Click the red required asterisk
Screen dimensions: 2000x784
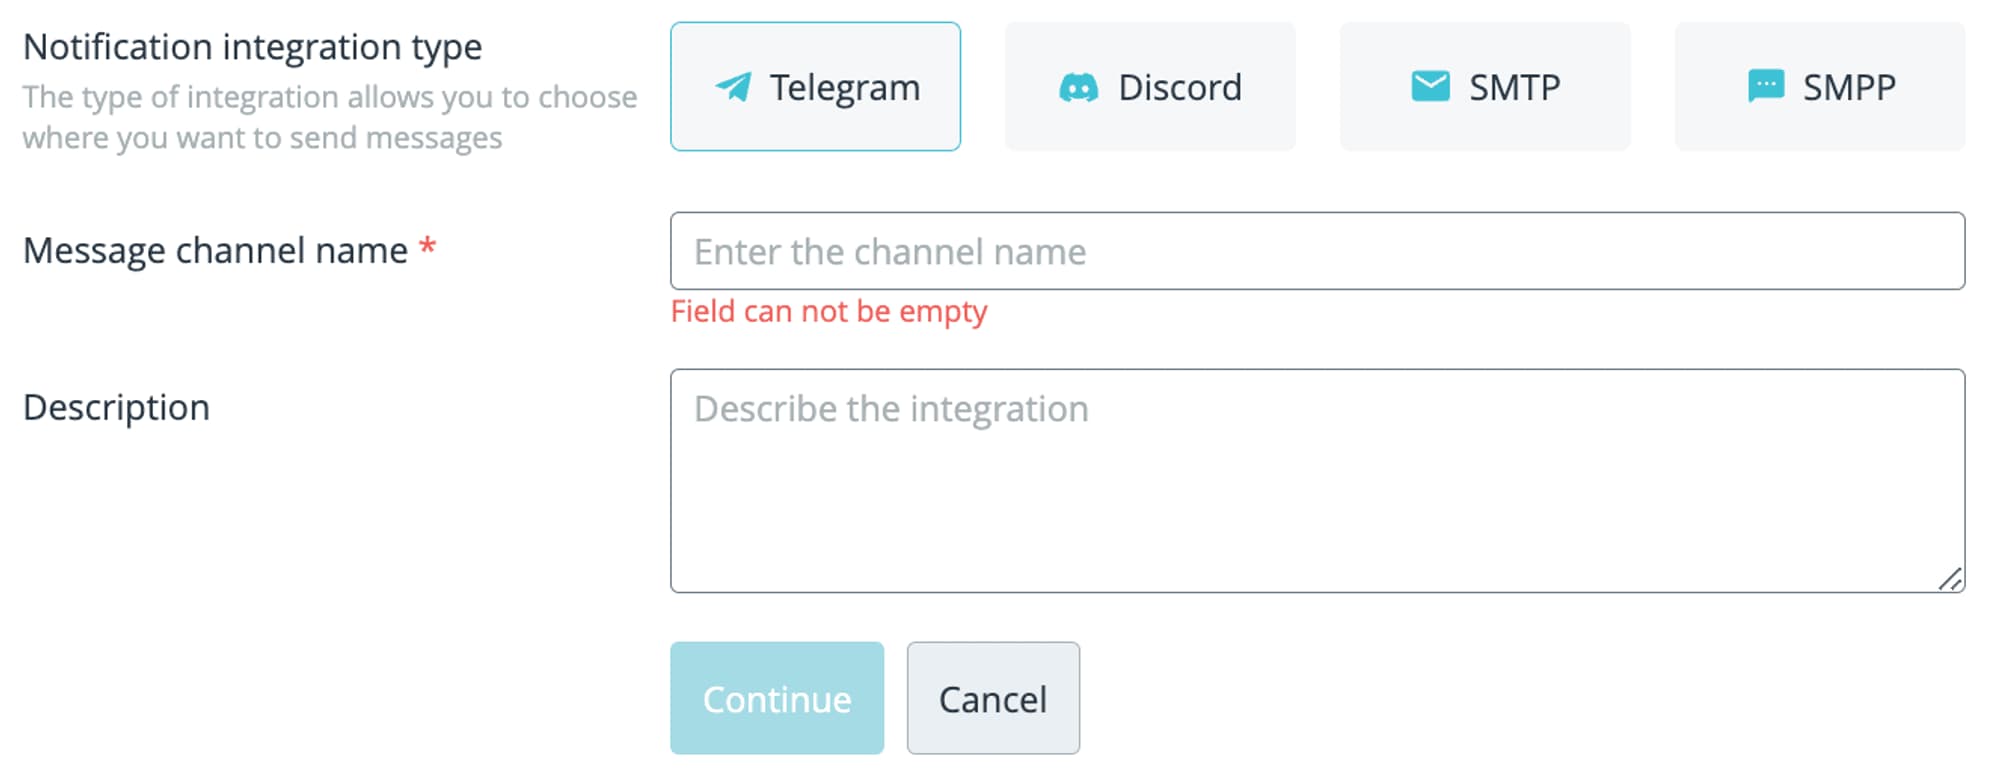tap(427, 246)
